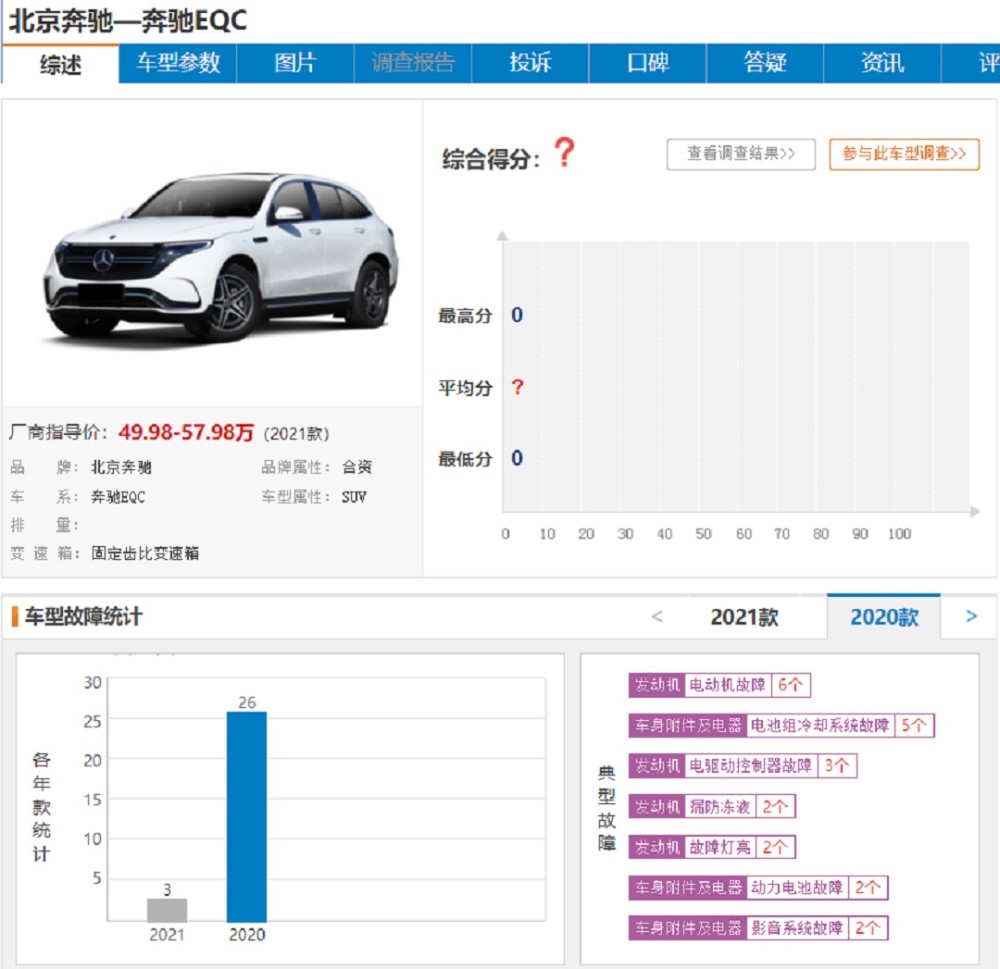This screenshot has height=969, width=1000.
Task: Click the price 49.98-57.98万
Action: coord(186,433)
